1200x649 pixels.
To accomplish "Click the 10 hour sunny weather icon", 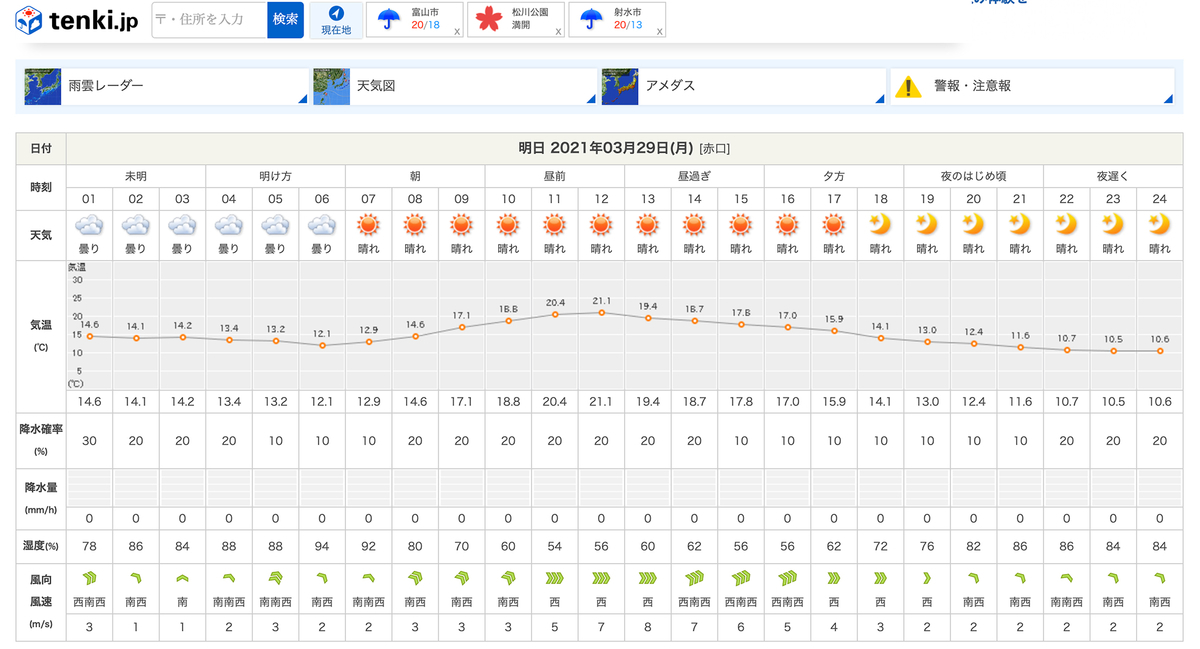I will [x=508, y=224].
